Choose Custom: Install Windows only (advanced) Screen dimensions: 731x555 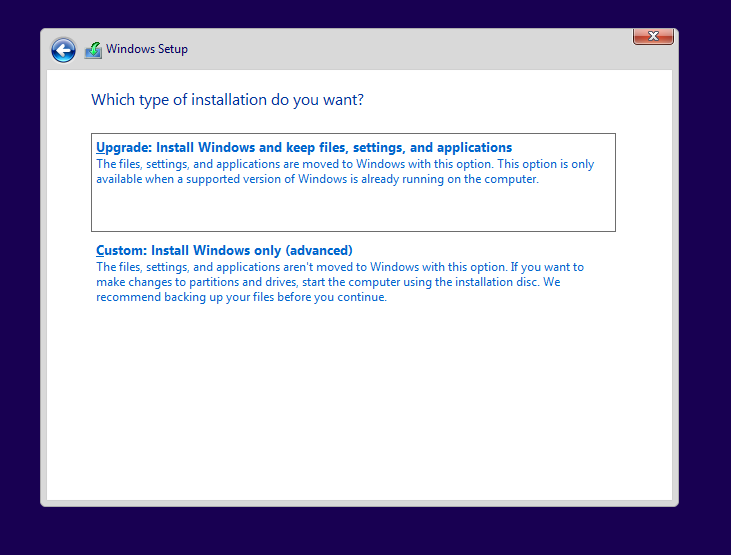click(x=224, y=250)
